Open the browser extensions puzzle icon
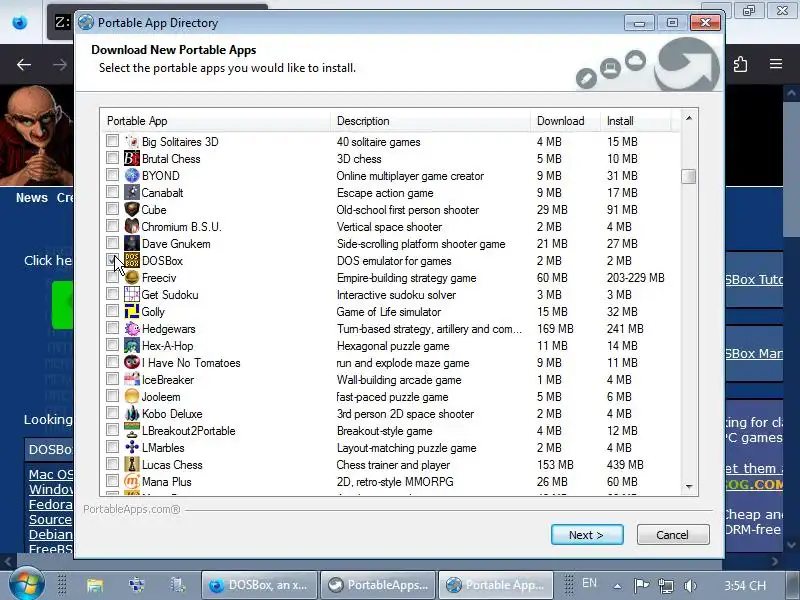800x600 pixels. click(740, 64)
